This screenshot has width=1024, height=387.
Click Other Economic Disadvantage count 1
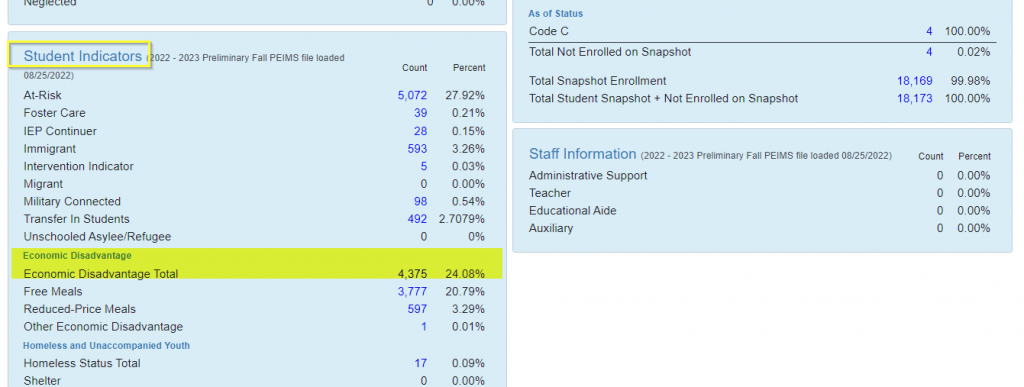424,326
